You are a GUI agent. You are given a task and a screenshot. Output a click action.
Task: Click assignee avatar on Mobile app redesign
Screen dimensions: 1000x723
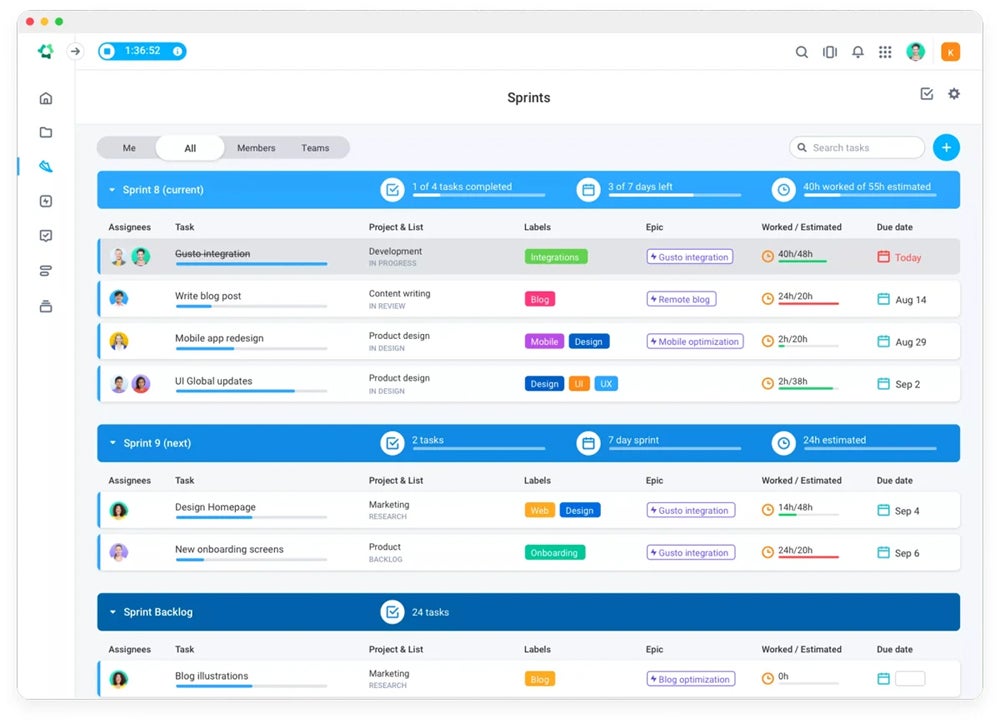119,341
